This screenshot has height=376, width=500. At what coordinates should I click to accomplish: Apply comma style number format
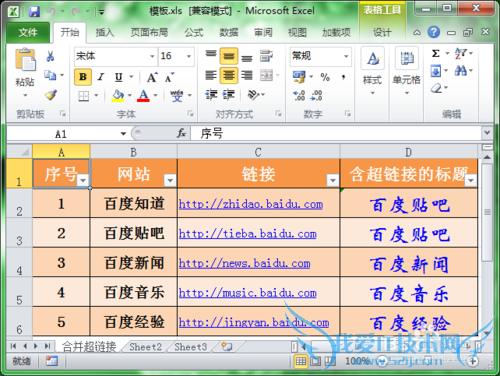[343, 77]
